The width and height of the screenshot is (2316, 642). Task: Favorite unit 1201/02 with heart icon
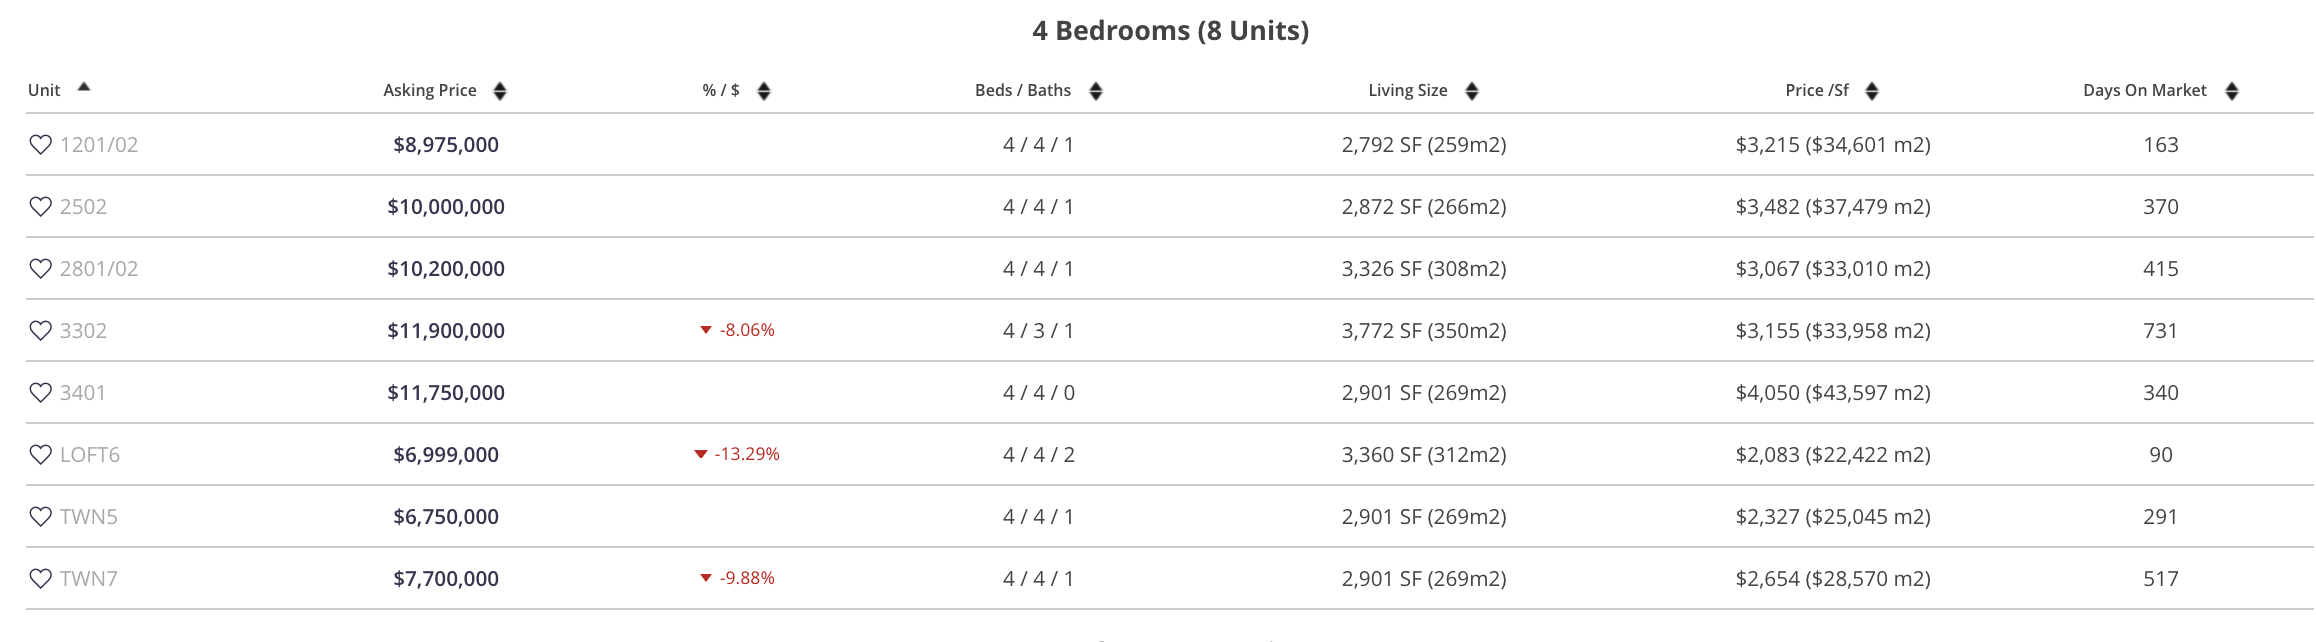point(40,145)
